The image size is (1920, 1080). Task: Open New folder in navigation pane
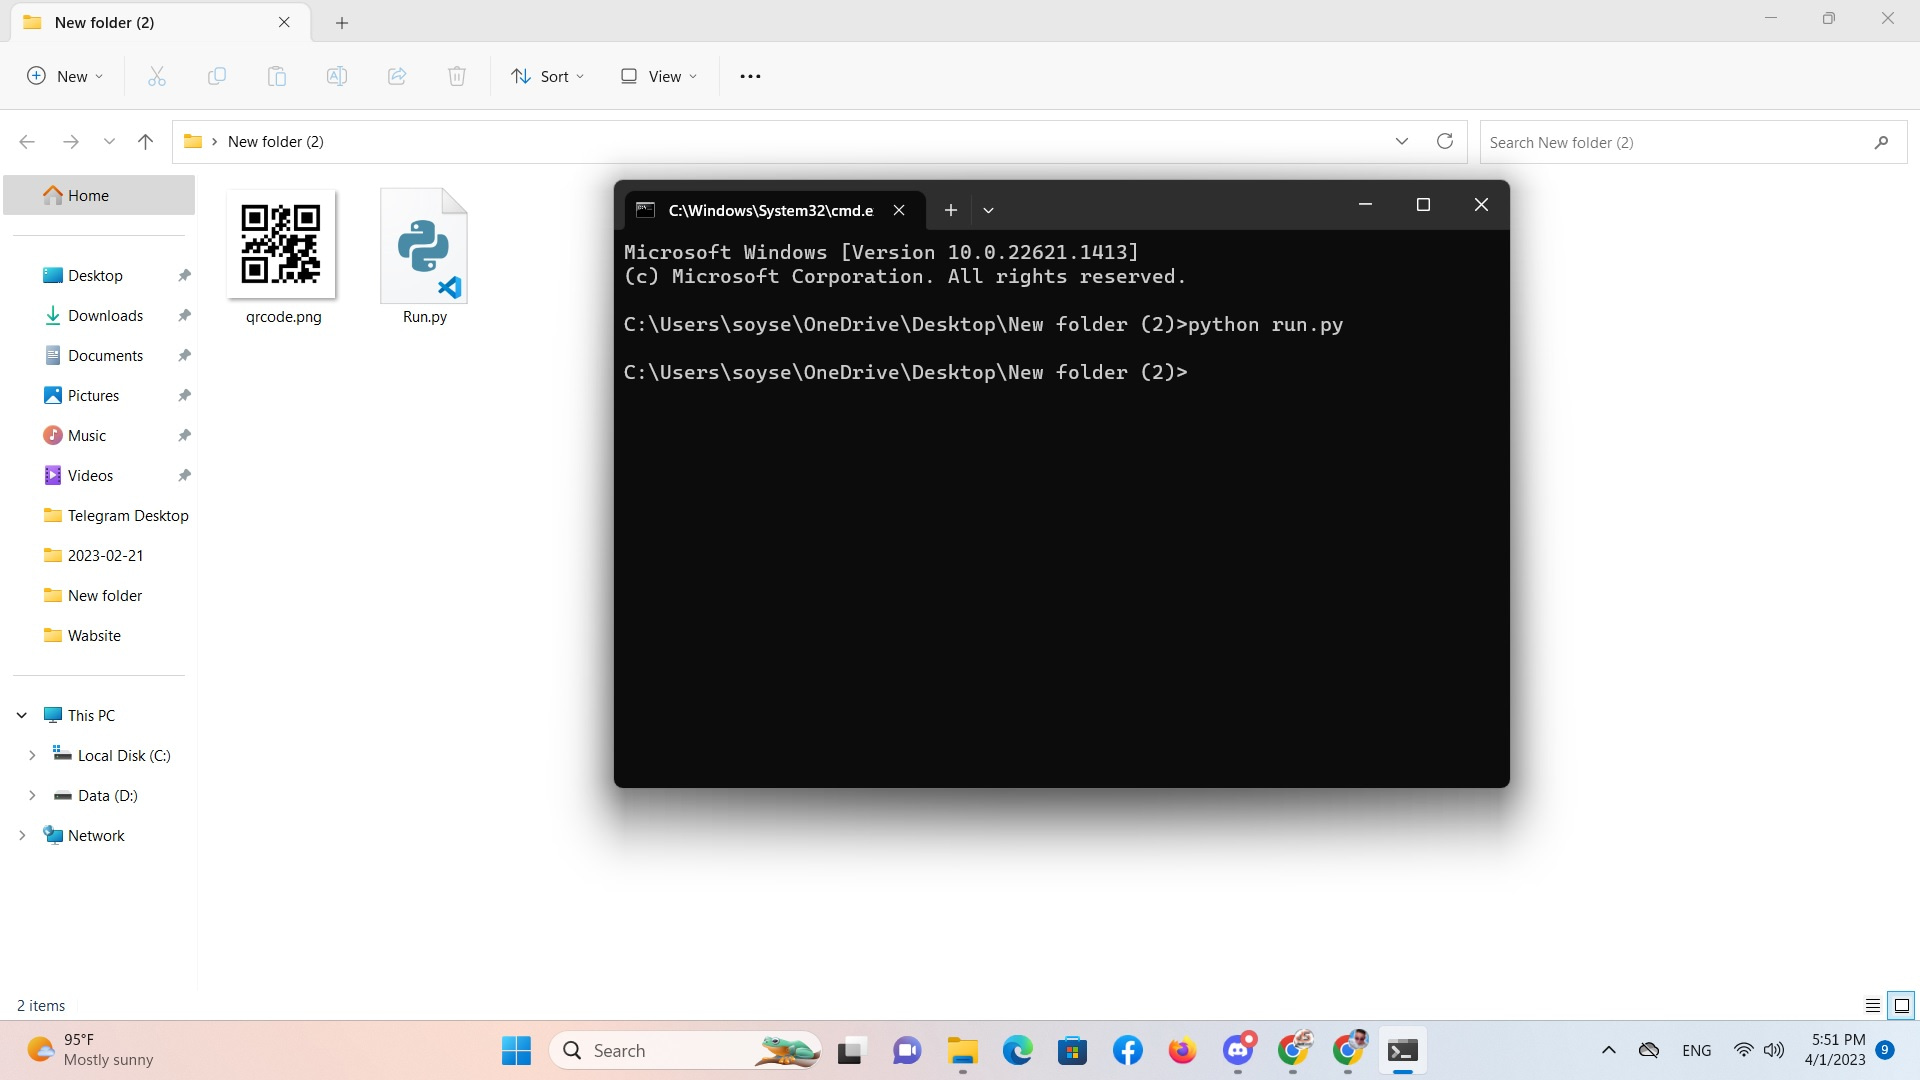coord(104,595)
